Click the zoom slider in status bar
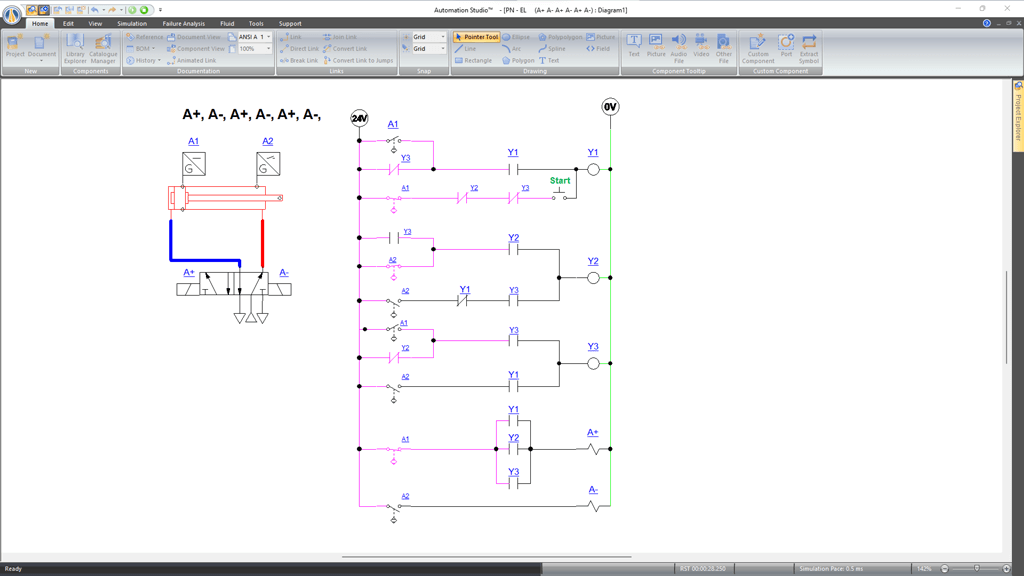This screenshot has height=576, width=1024. tap(976, 569)
